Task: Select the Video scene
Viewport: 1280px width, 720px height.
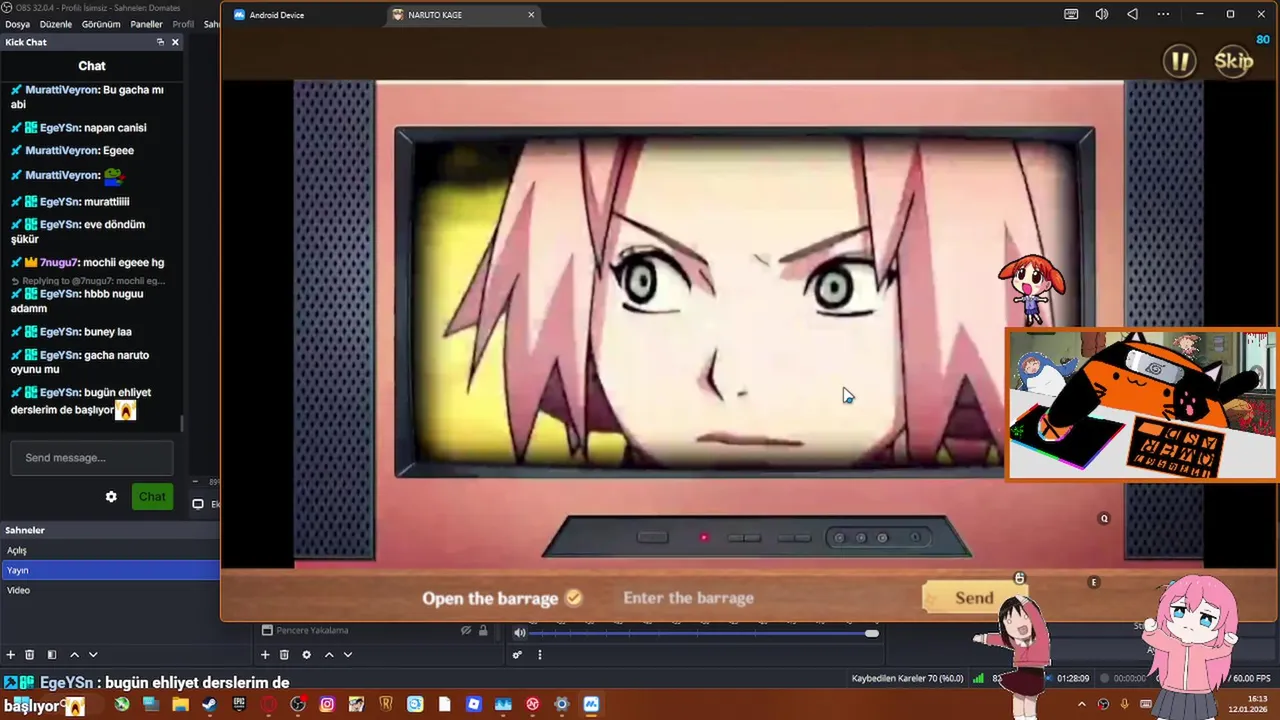Action: pos(110,590)
